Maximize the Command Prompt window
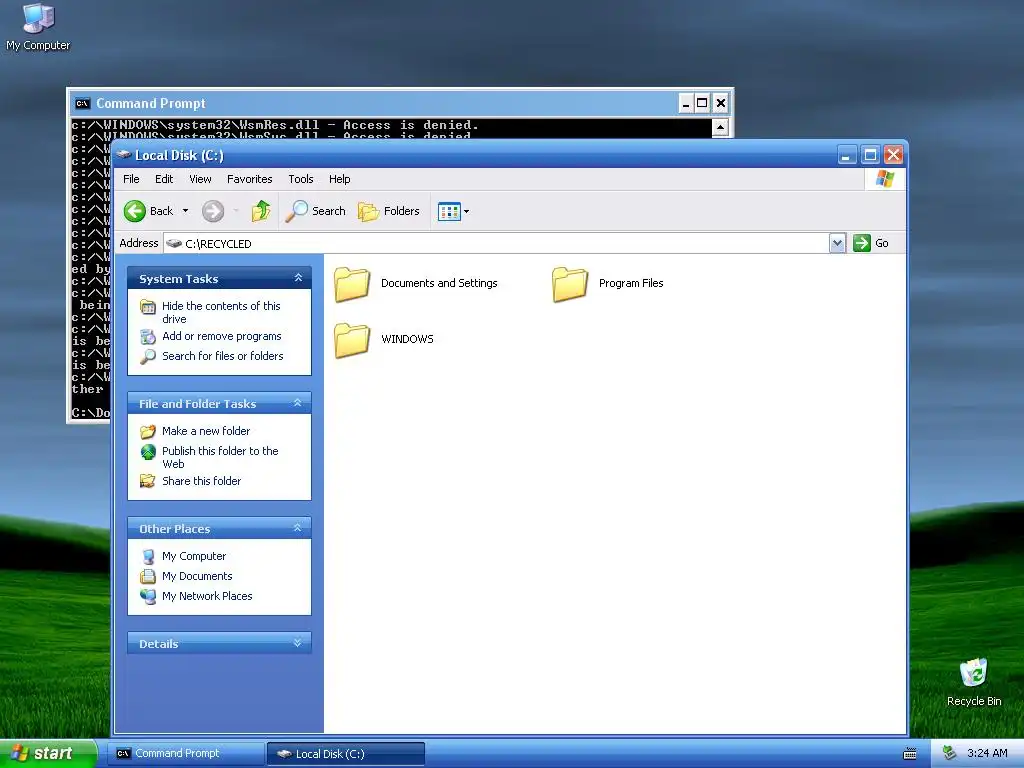1024x768 pixels. (702, 103)
